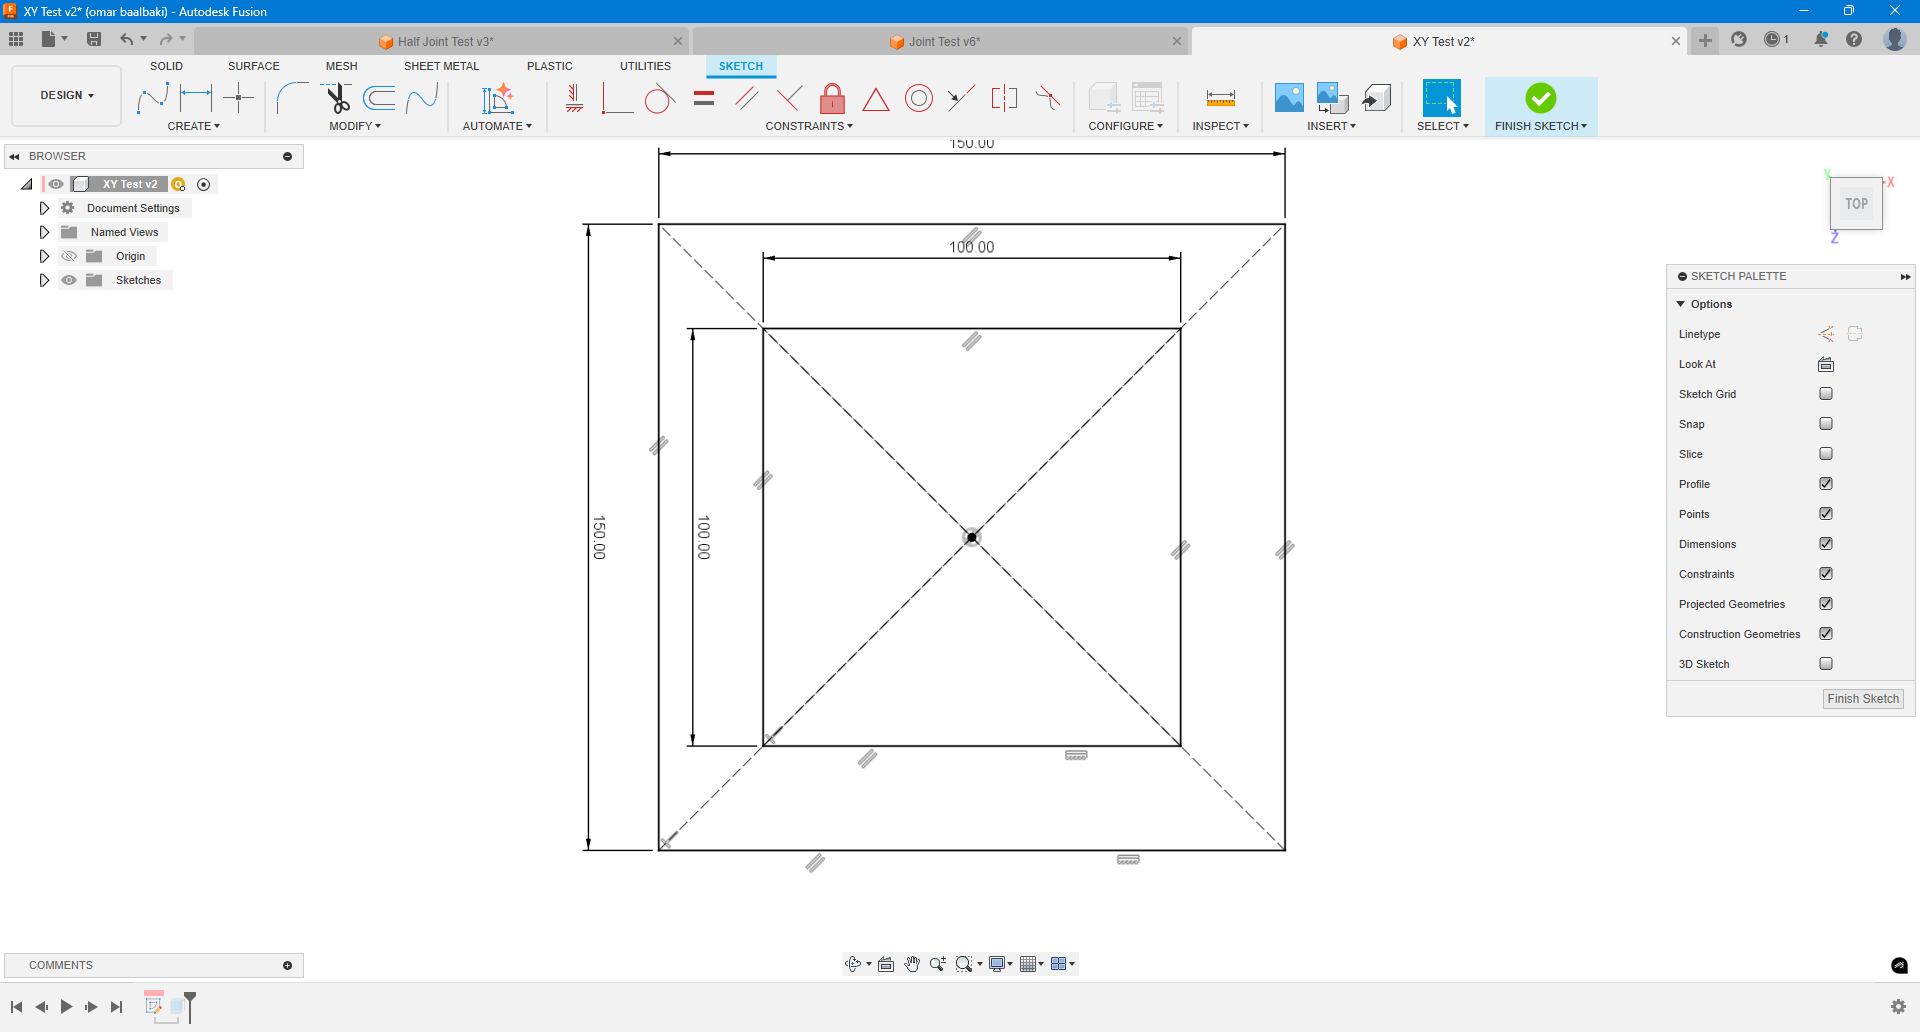Uncheck the Profile checkbox
This screenshot has height=1032, width=1920.
(x=1826, y=484)
